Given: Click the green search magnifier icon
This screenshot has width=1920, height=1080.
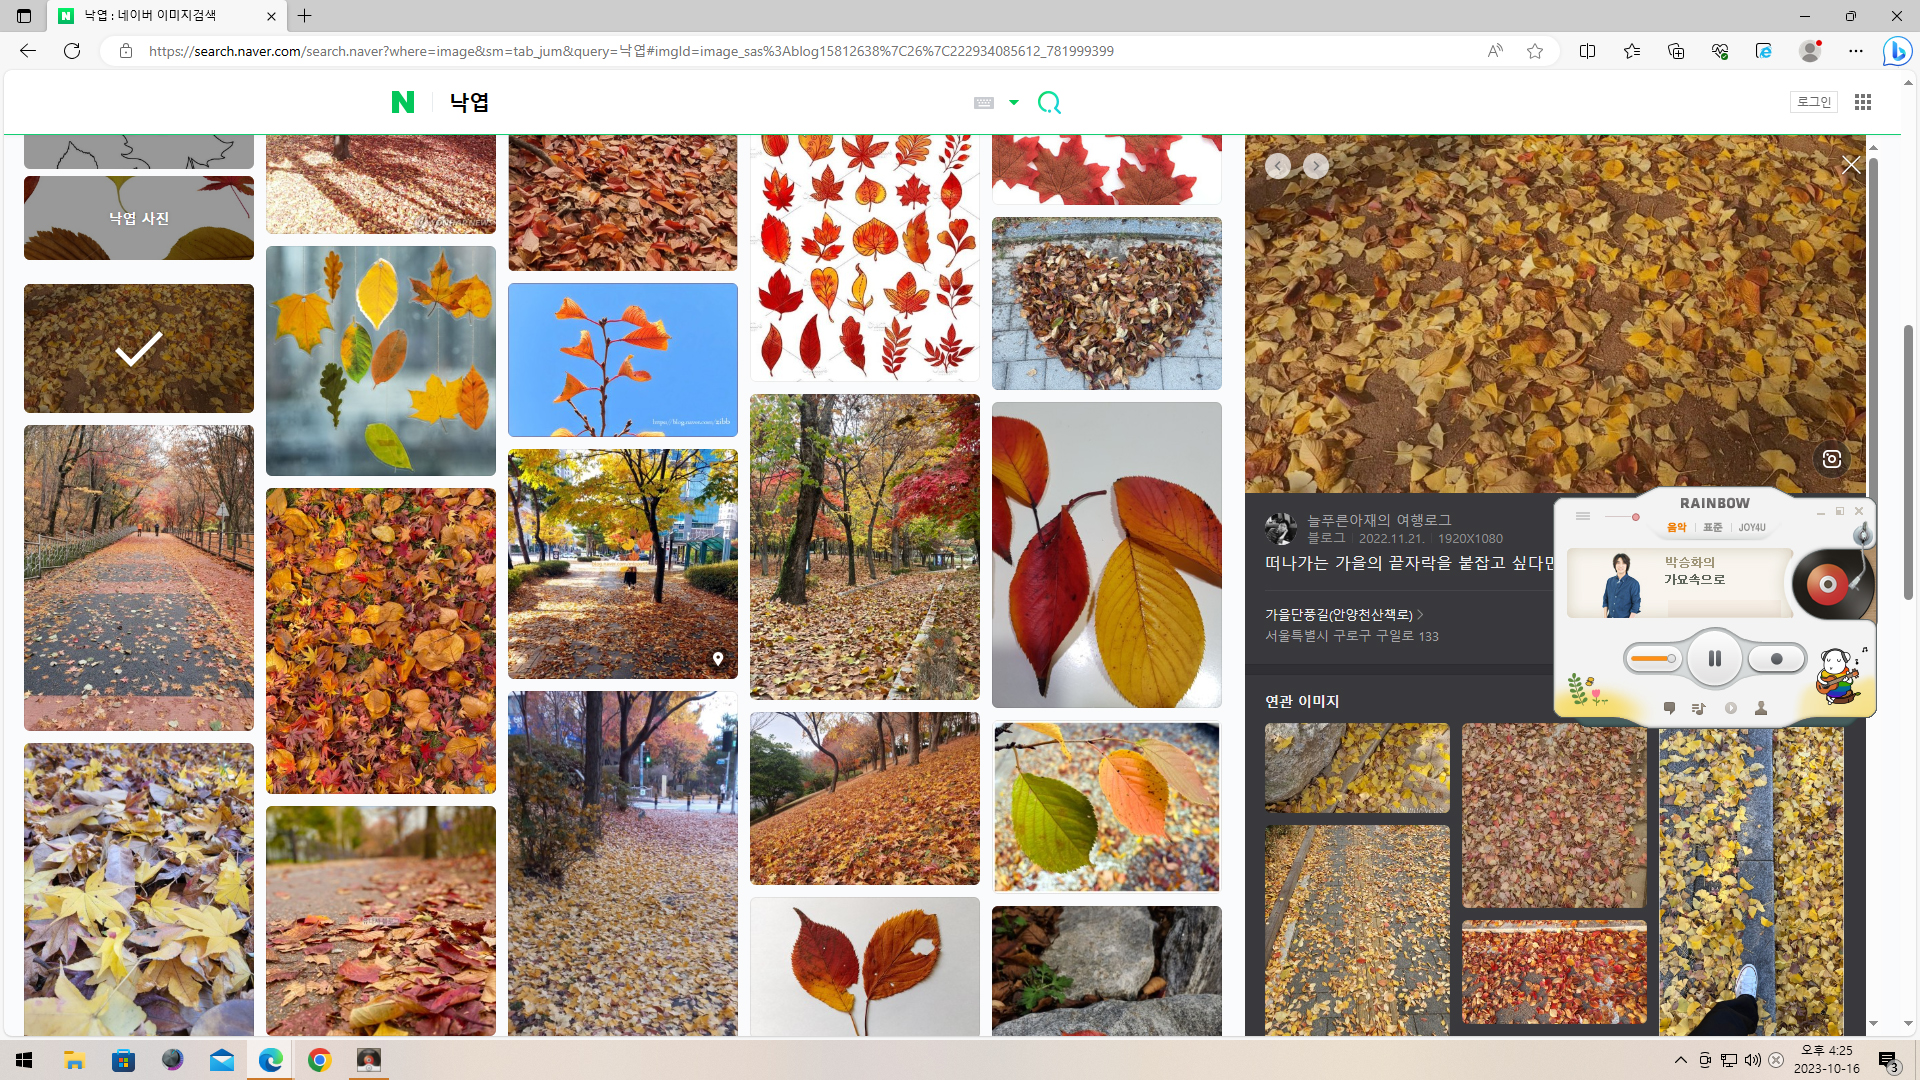Looking at the screenshot, I should click(1049, 102).
